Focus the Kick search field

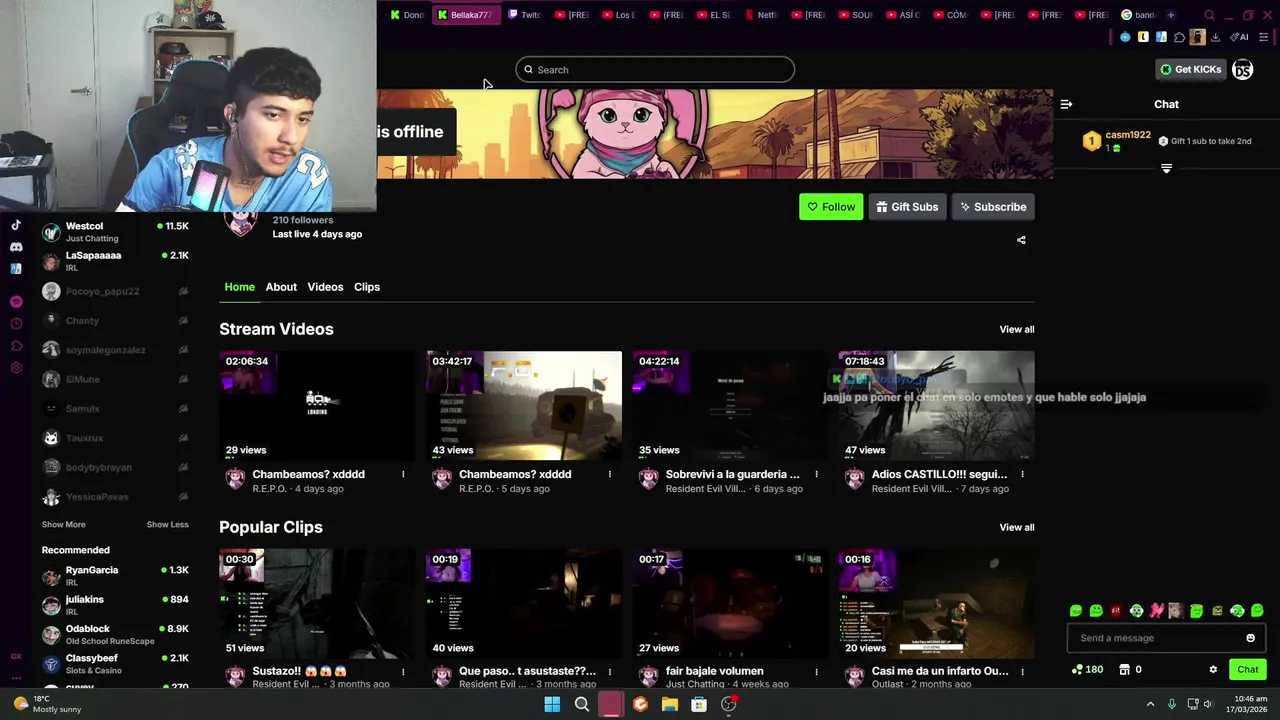(655, 70)
